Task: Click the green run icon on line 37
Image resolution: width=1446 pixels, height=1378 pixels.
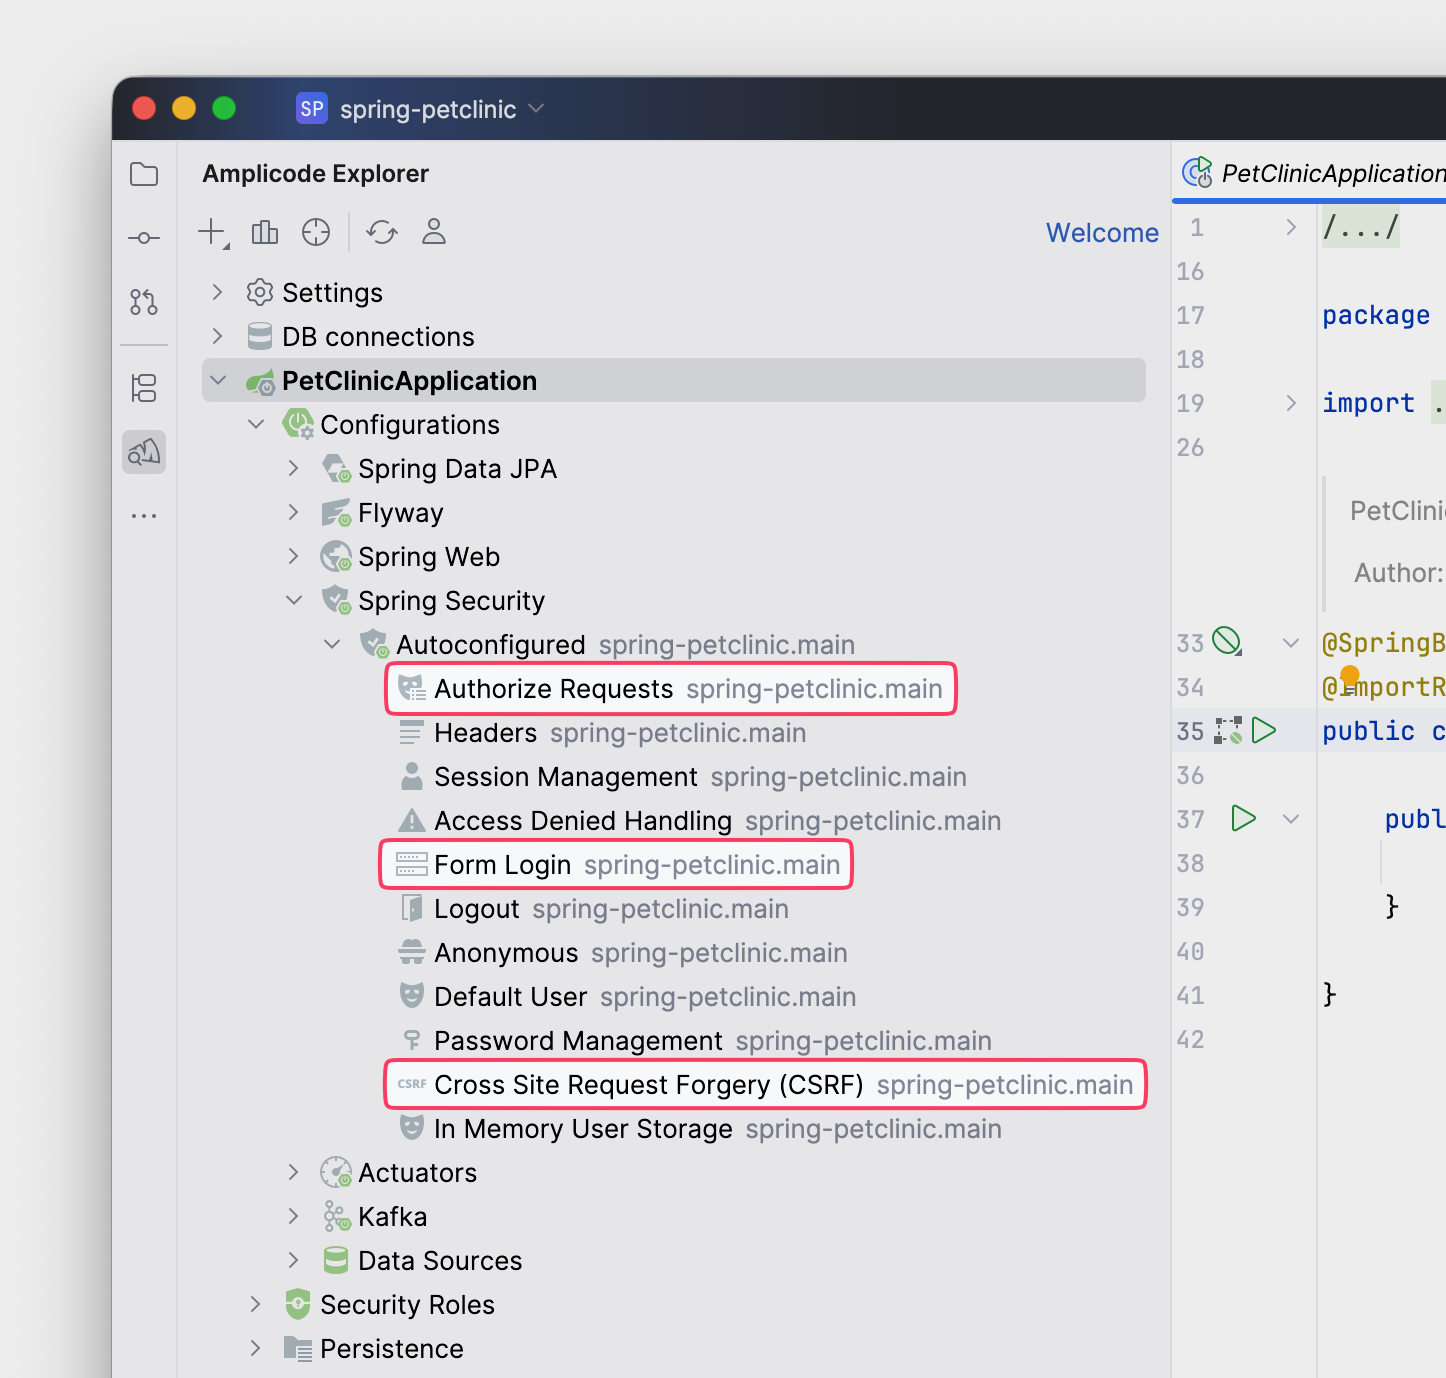Action: point(1243,819)
